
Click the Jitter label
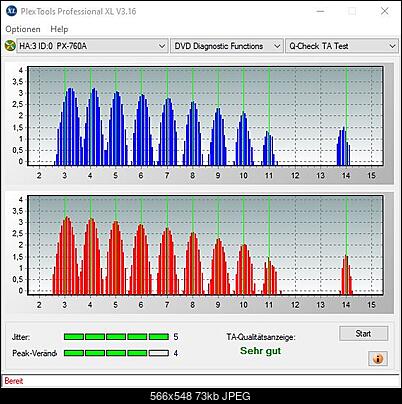21,337
